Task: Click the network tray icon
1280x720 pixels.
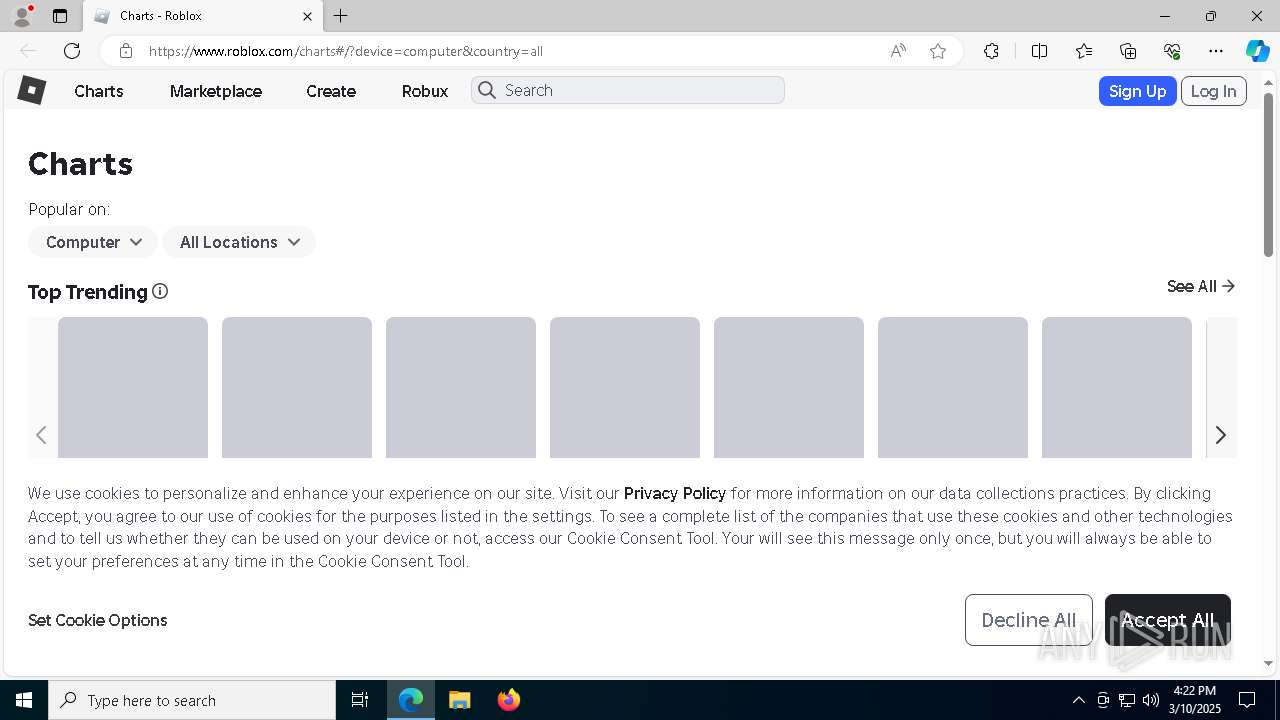Action: 1127,700
